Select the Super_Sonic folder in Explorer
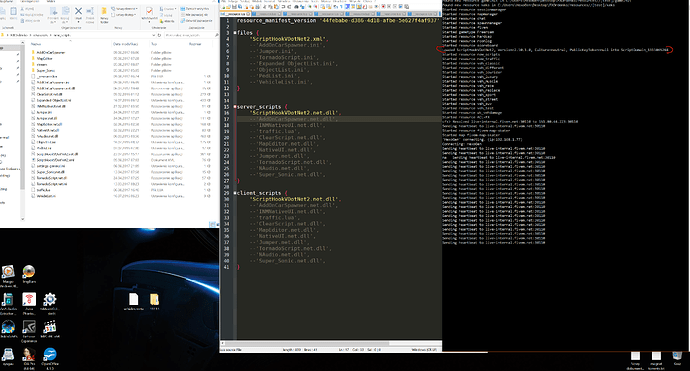The width and height of the screenshot is (690, 371). pyautogui.click(x=45, y=70)
